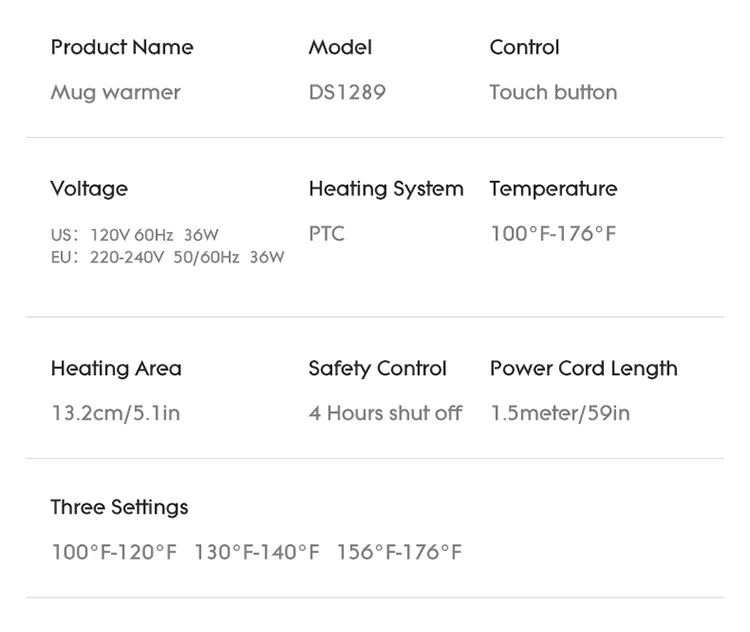Select the 100°F-176°F temperature range

click(x=553, y=234)
